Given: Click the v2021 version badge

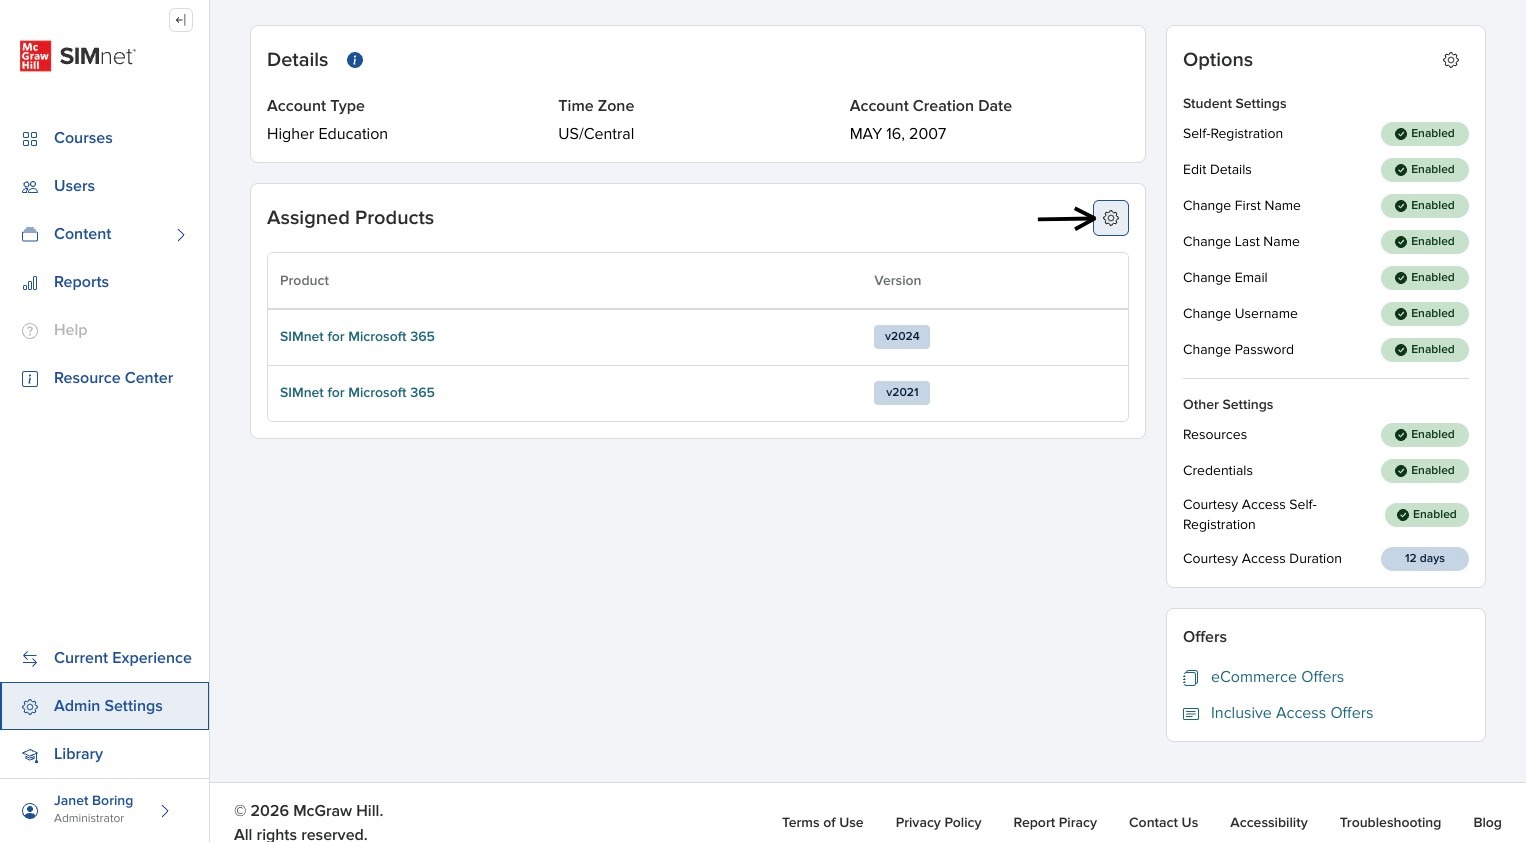Looking at the screenshot, I should click(902, 393).
